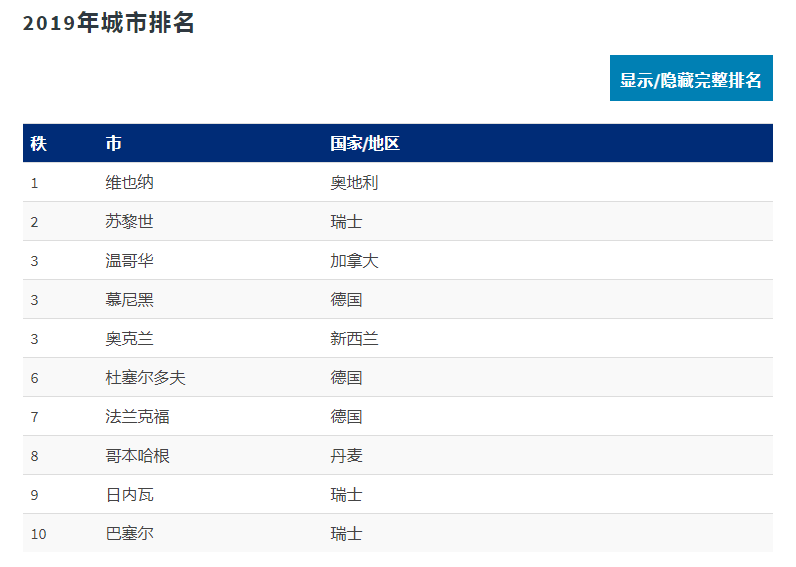Click 德国 in the 杜塞尔多夫 row
796x567 pixels.
point(346,377)
